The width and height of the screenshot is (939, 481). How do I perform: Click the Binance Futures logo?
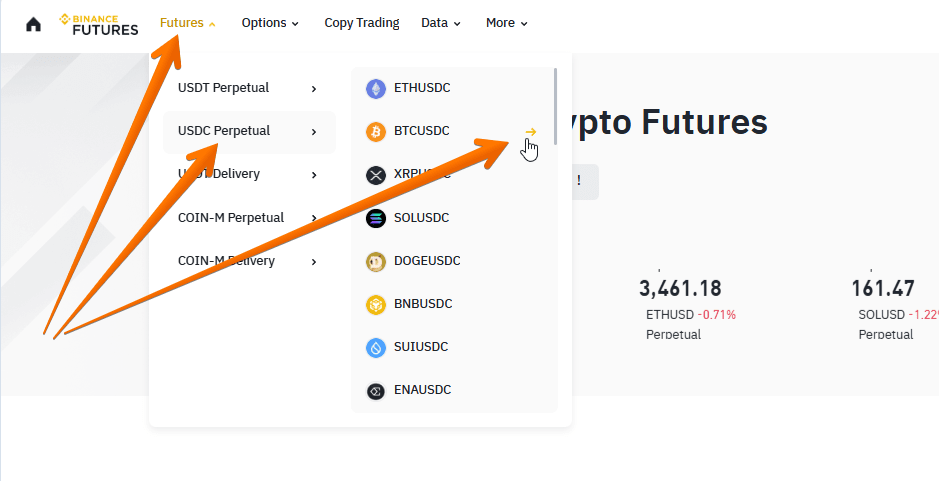(98, 24)
